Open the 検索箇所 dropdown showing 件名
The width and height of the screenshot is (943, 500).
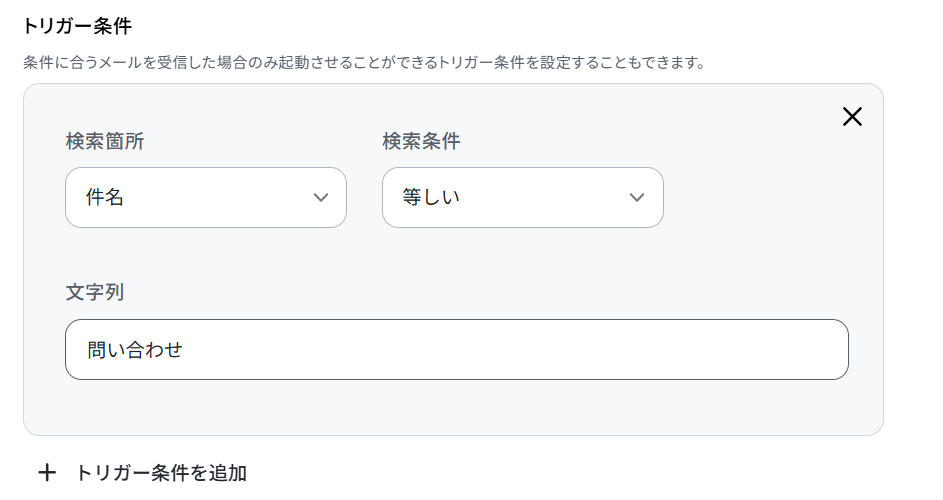click(206, 197)
